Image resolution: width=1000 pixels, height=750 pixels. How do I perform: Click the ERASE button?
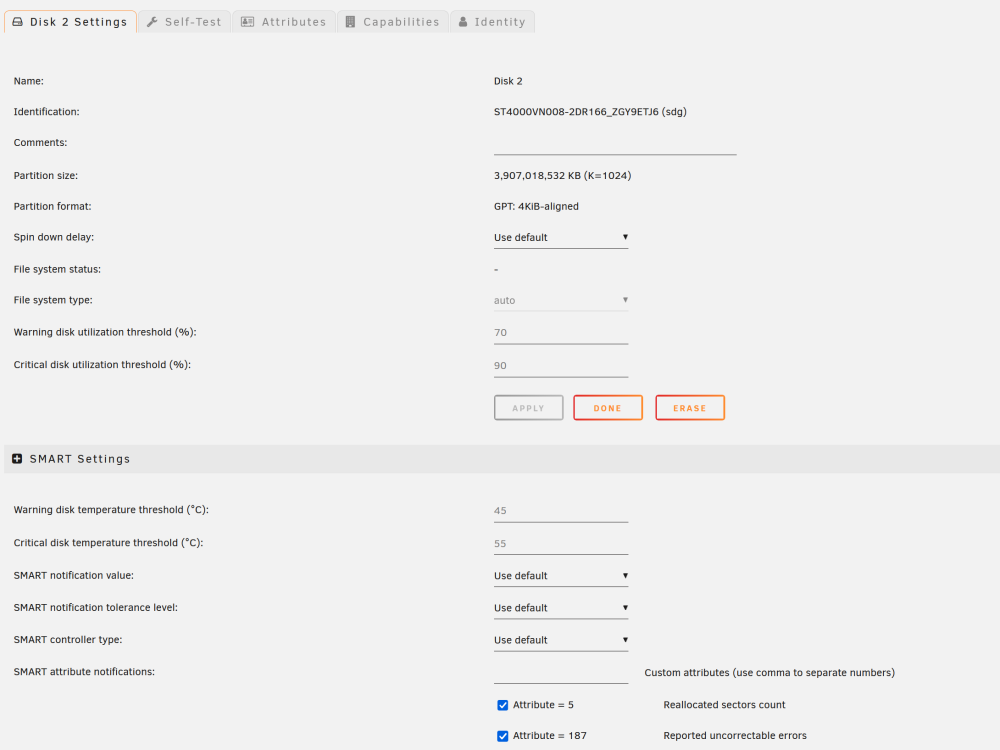(x=690, y=408)
